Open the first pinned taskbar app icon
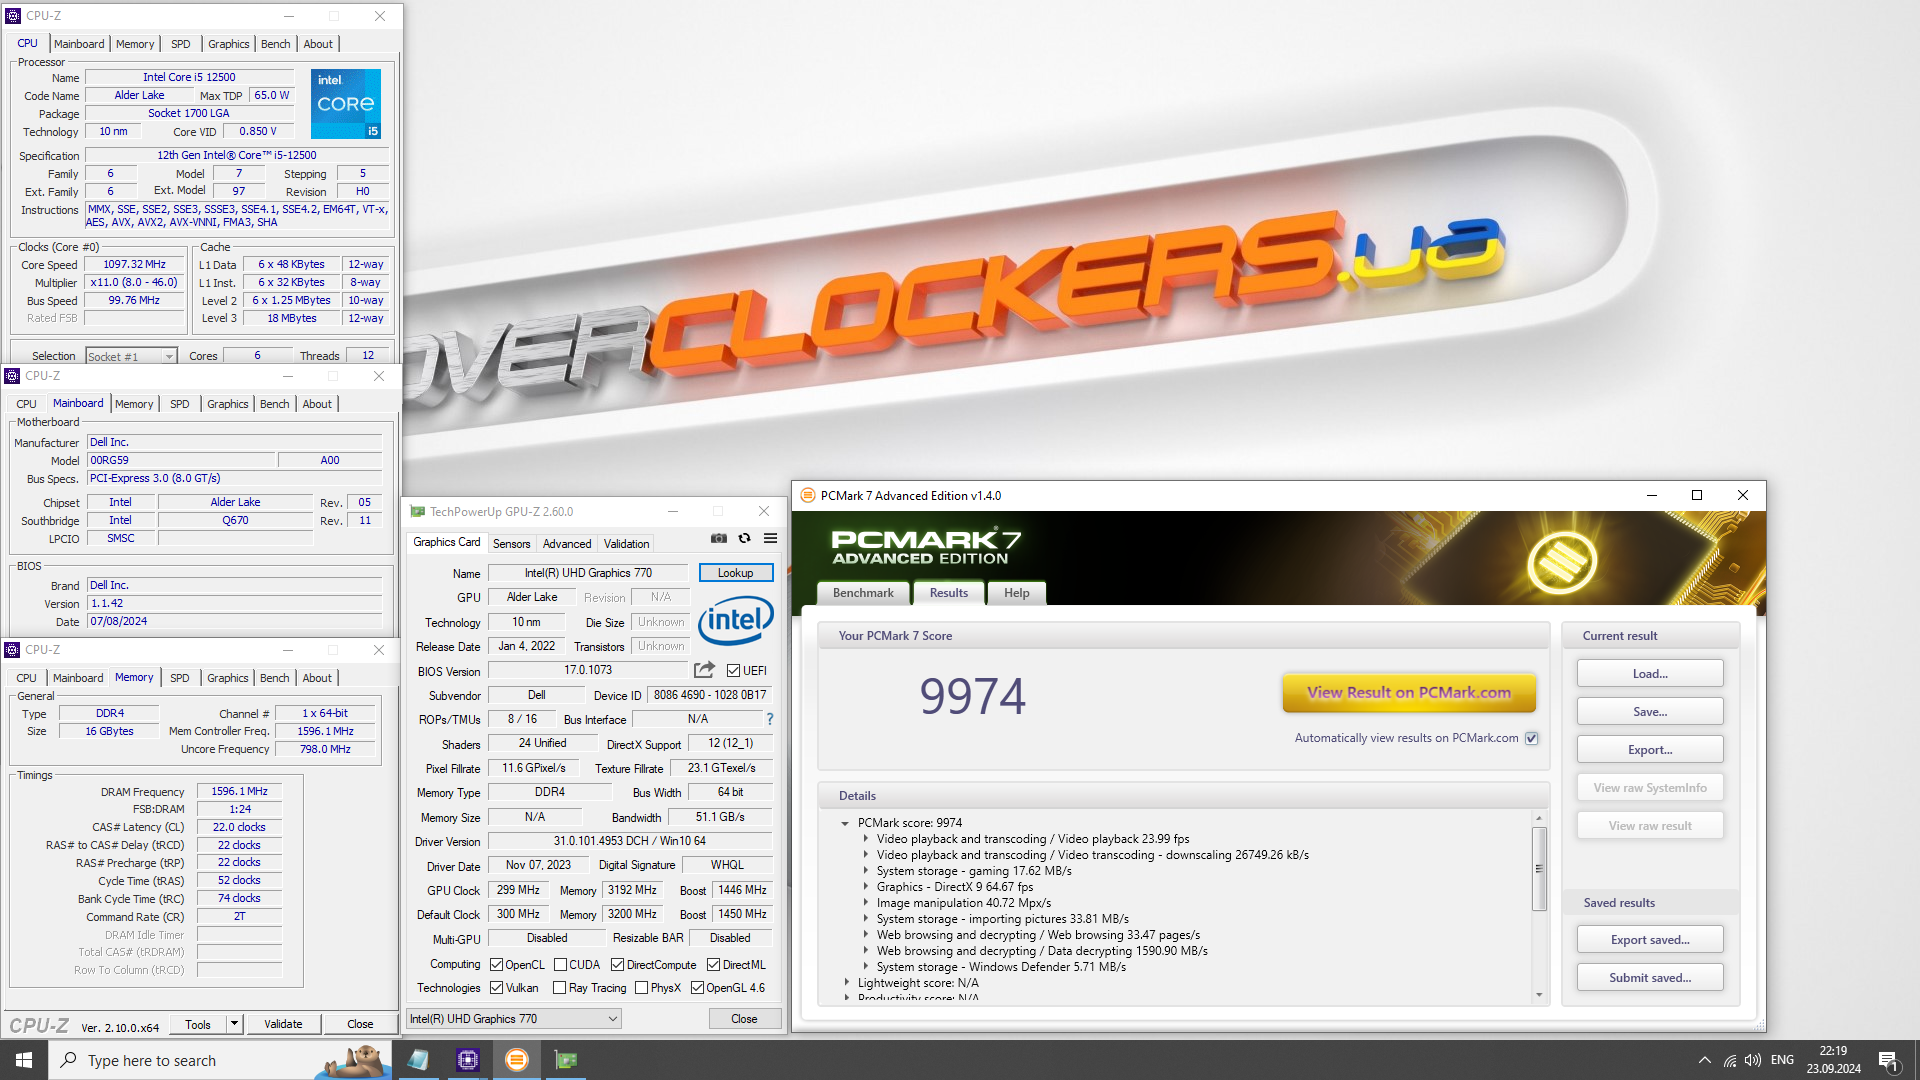The height and width of the screenshot is (1080, 1920). [418, 1060]
